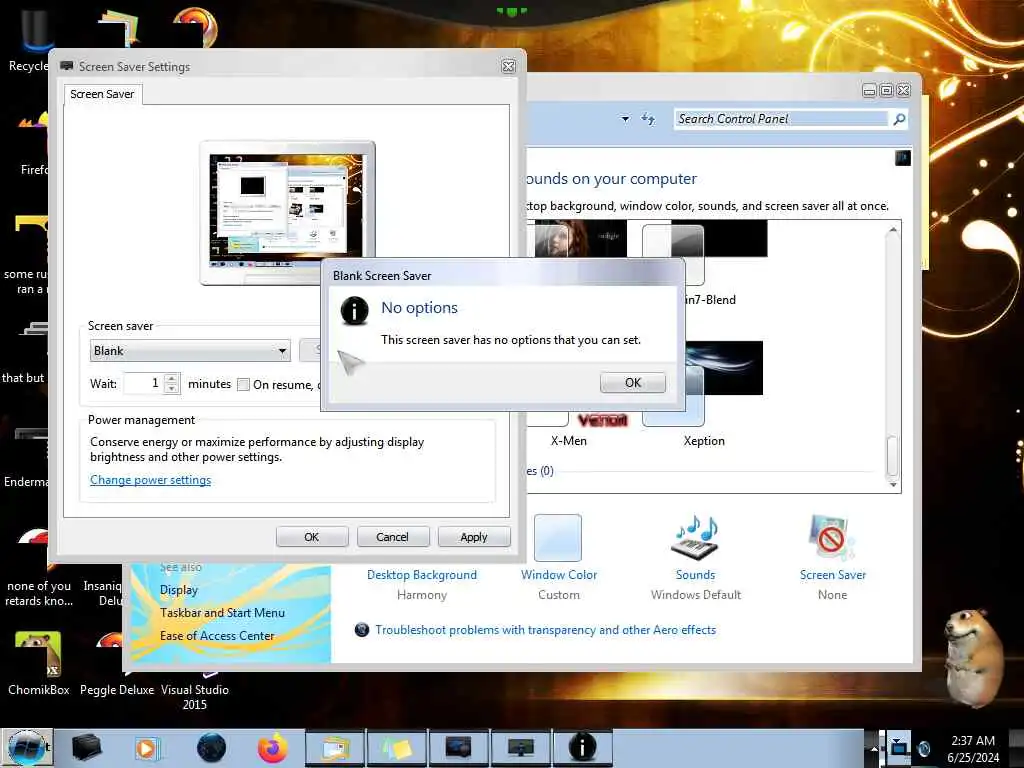Close the Screen Saver Settings window
Image resolution: width=1024 pixels, height=768 pixels.
[x=508, y=67]
